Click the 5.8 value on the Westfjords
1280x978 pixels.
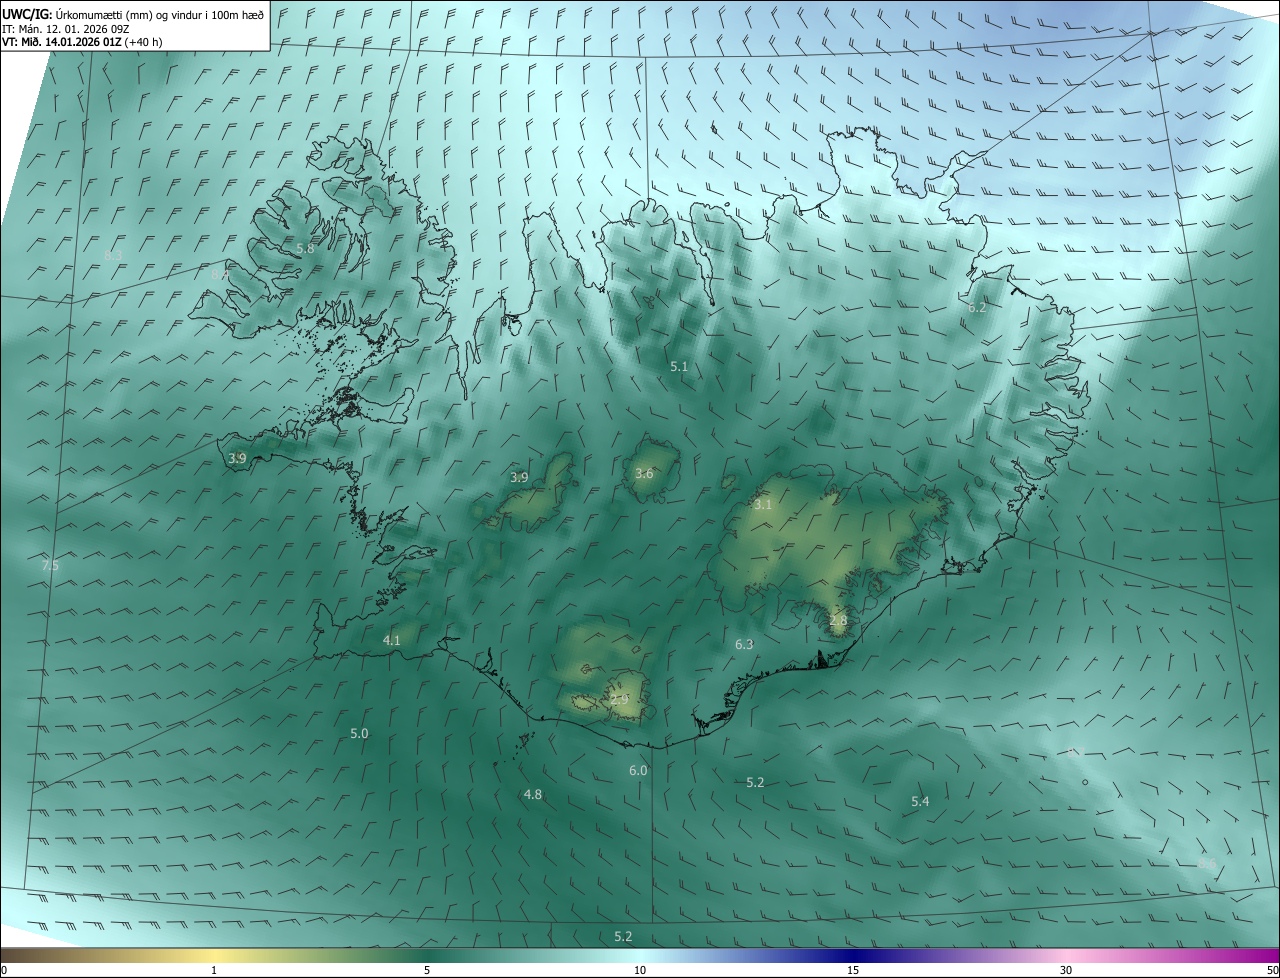(305, 248)
